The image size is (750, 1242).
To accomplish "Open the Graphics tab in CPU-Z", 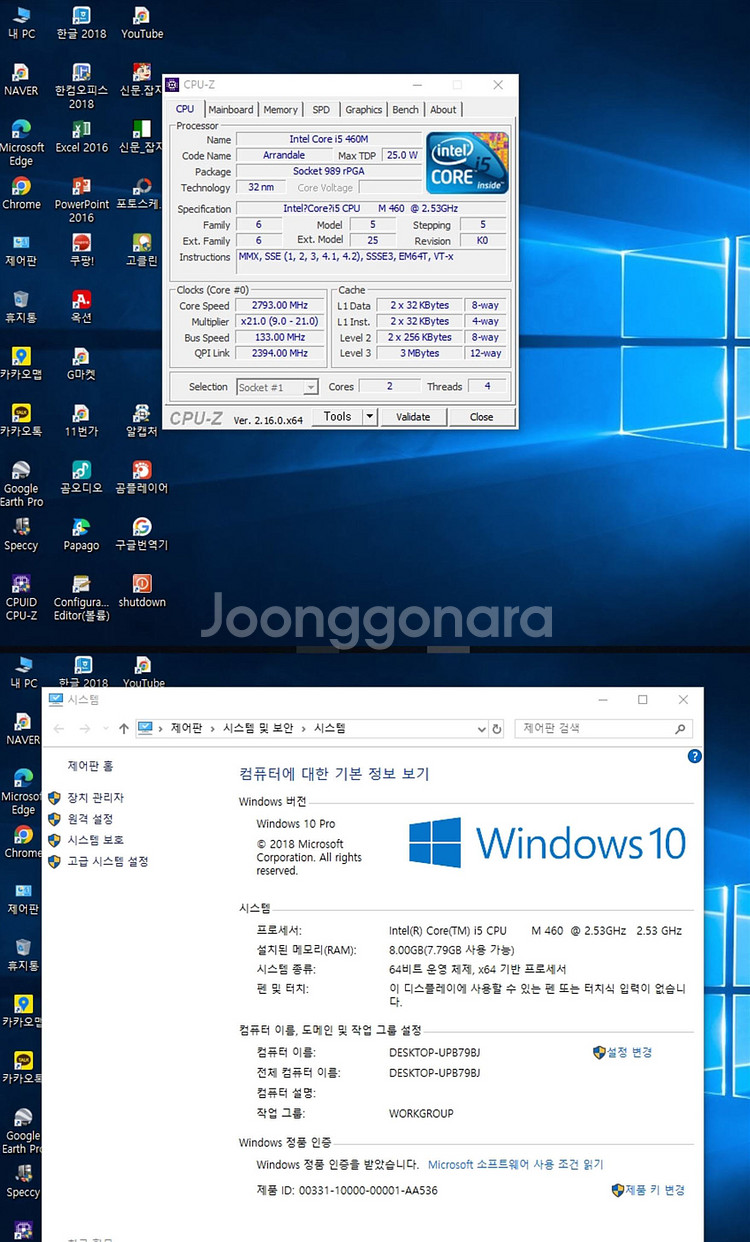I will (364, 110).
